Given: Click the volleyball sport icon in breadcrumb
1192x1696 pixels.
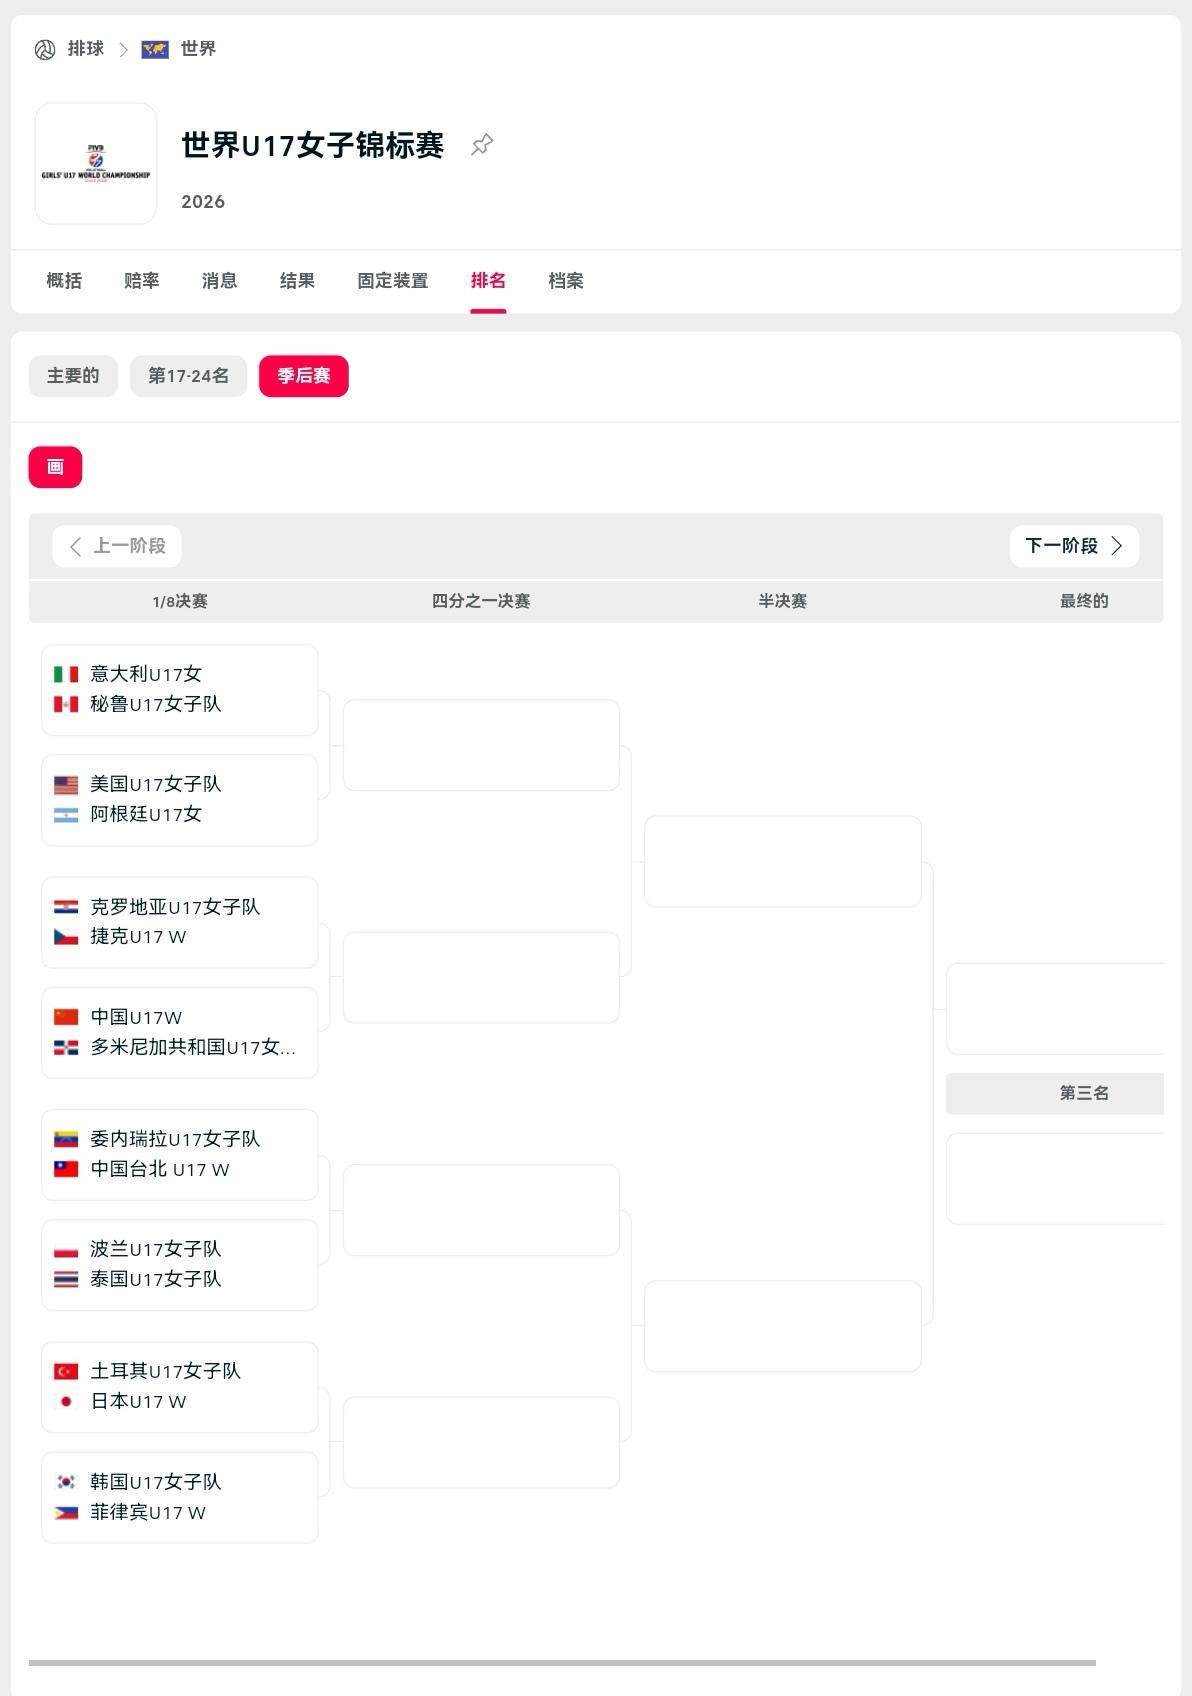Looking at the screenshot, I should 45,50.
